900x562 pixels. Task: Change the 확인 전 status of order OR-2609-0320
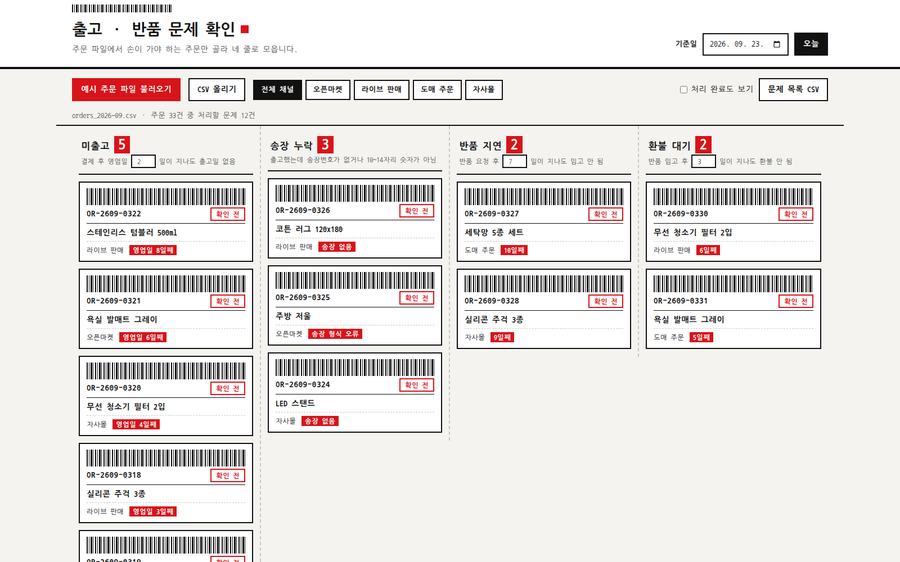pyautogui.click(x=228, y=389)
